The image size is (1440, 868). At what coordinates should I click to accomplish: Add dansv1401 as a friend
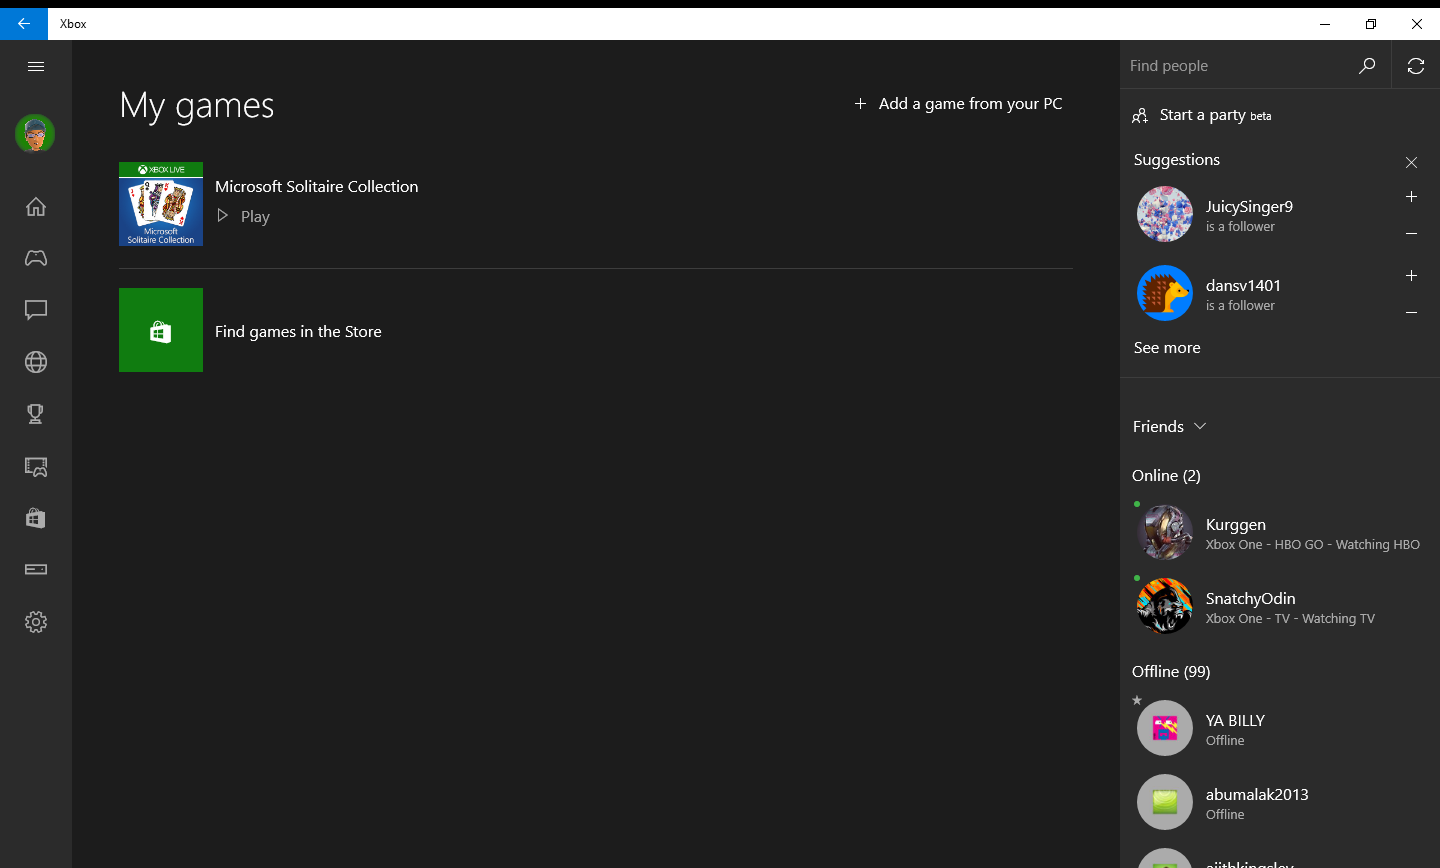point(1411,276)
